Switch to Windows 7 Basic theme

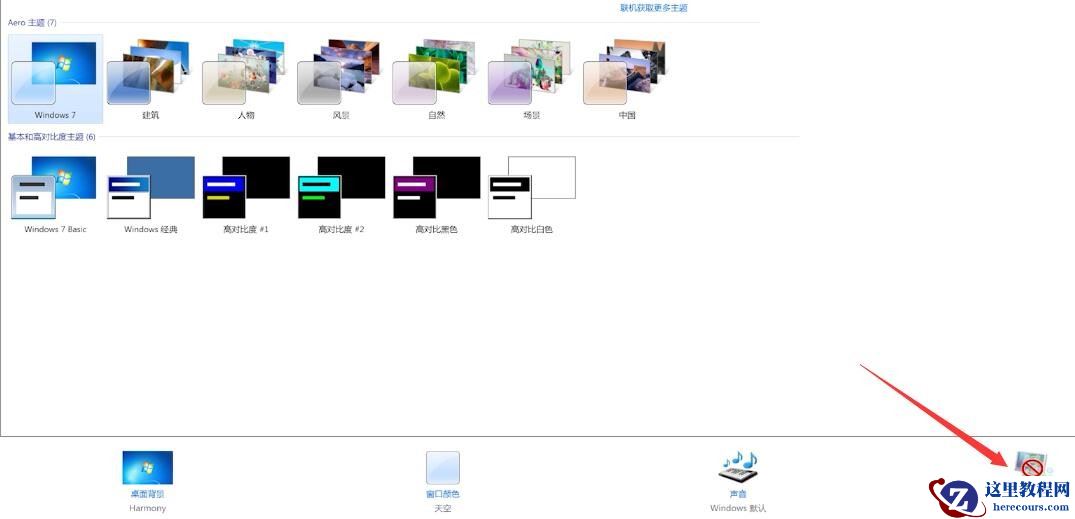55,195
